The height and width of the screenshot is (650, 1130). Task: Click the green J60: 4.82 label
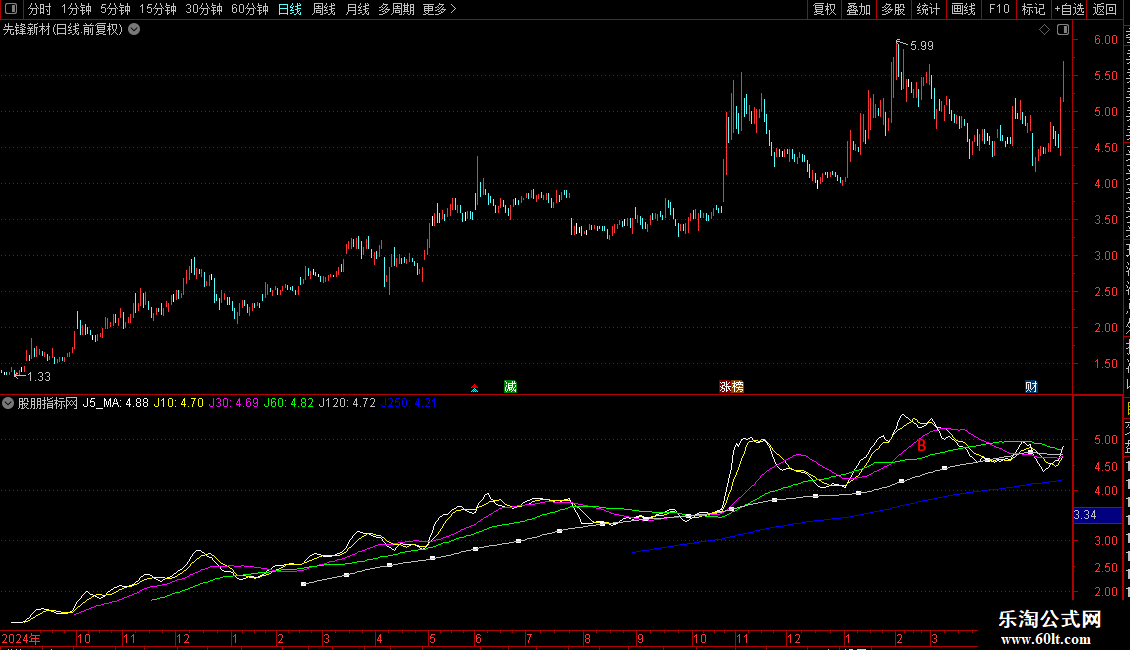[288, 404]
